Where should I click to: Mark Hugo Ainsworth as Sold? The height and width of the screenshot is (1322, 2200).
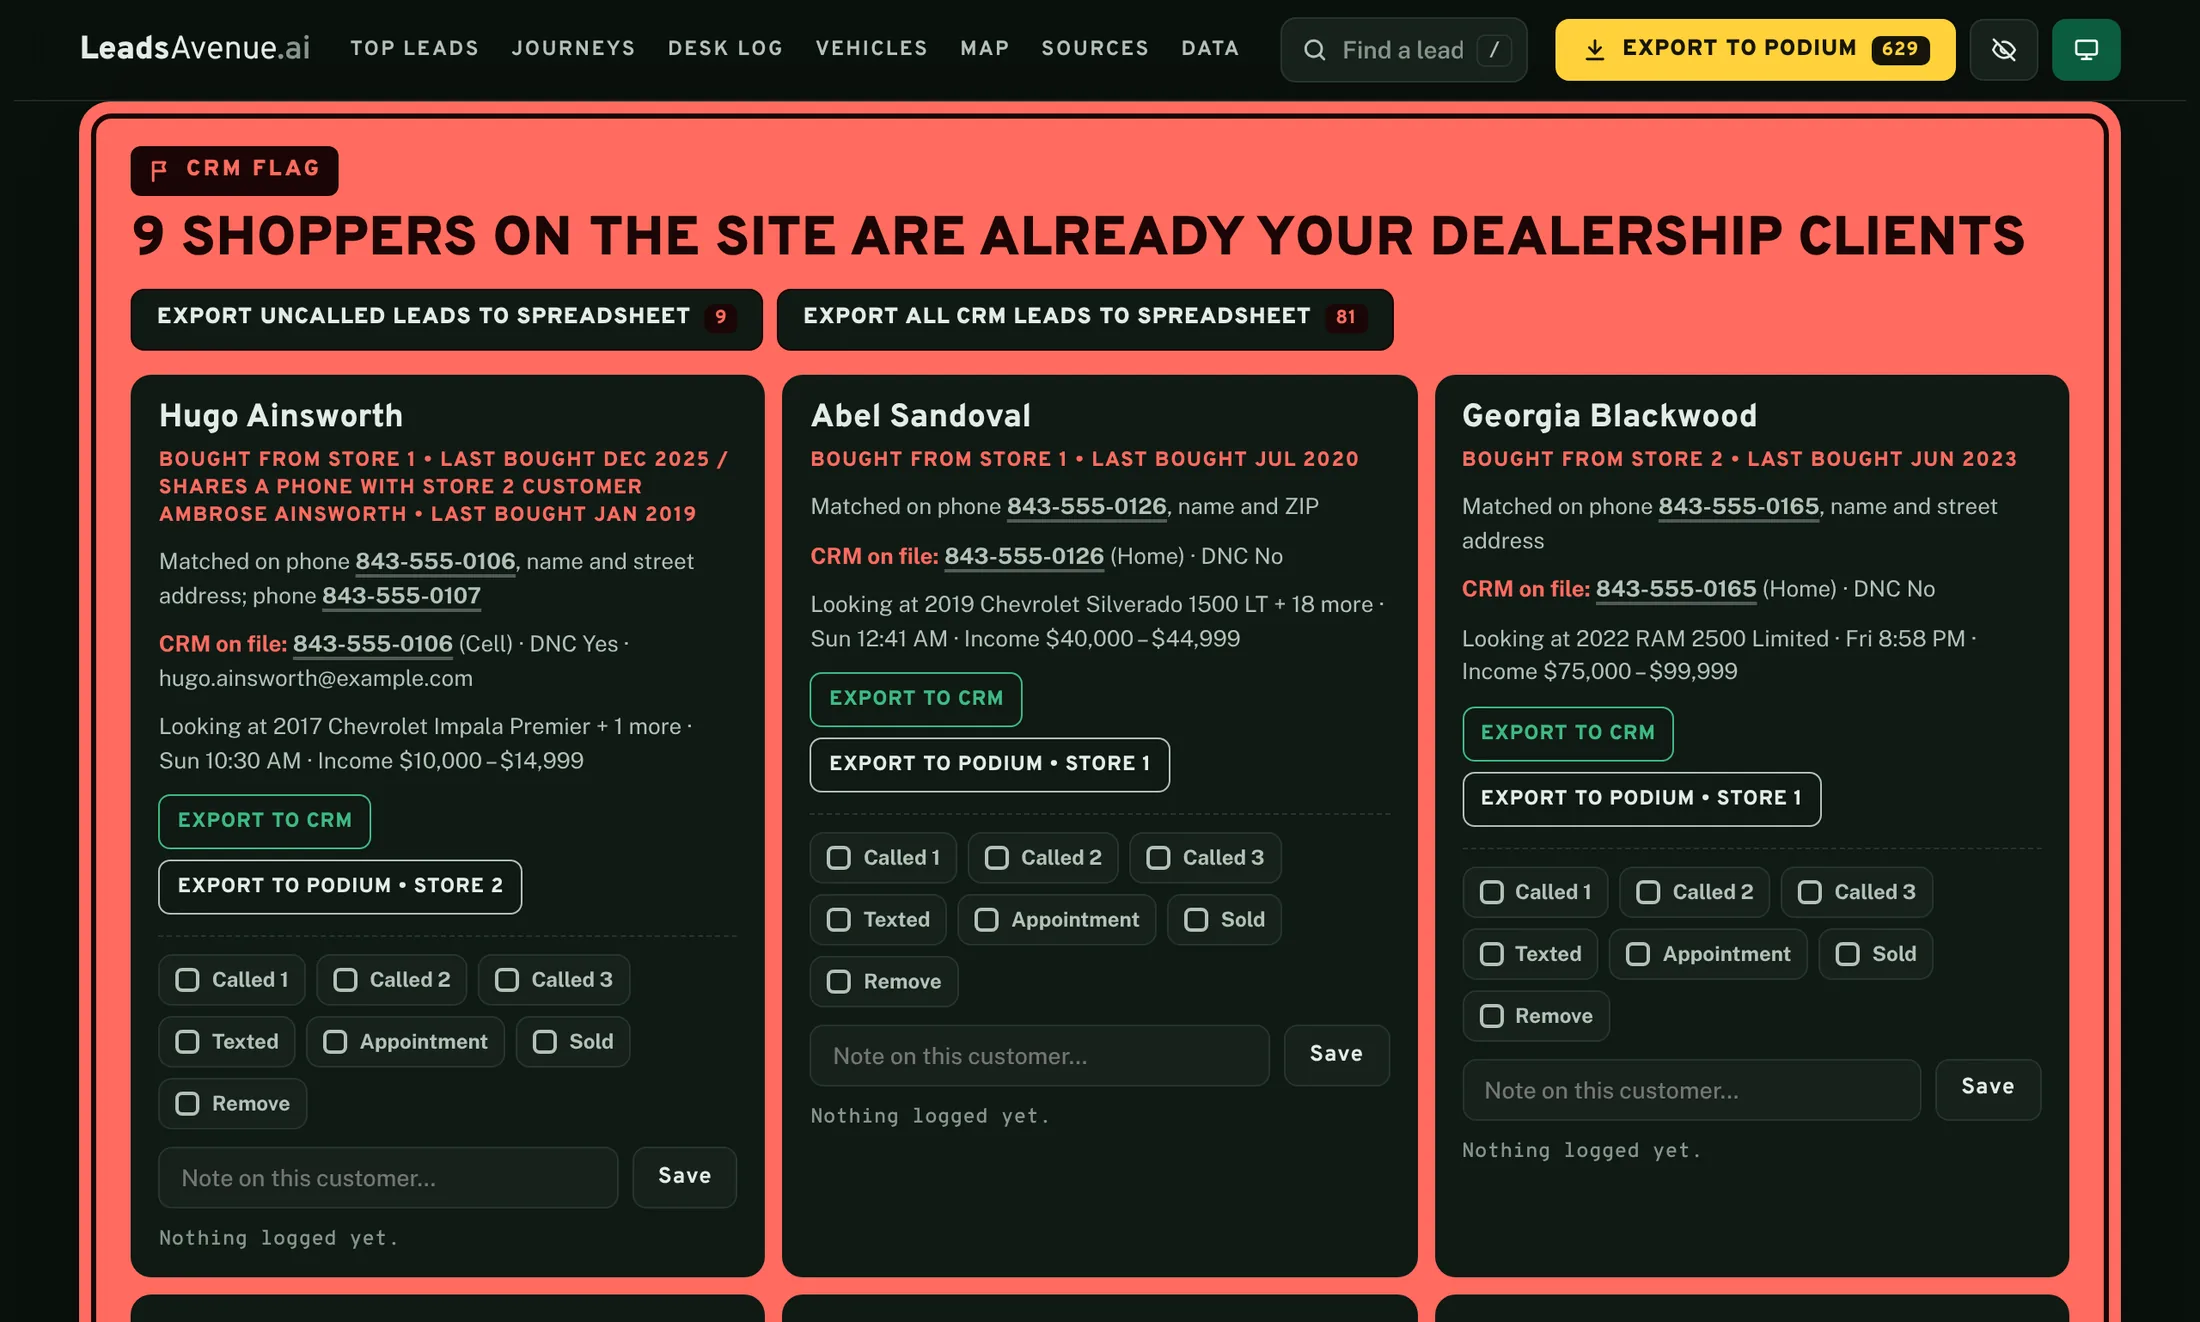(573, 1042)
